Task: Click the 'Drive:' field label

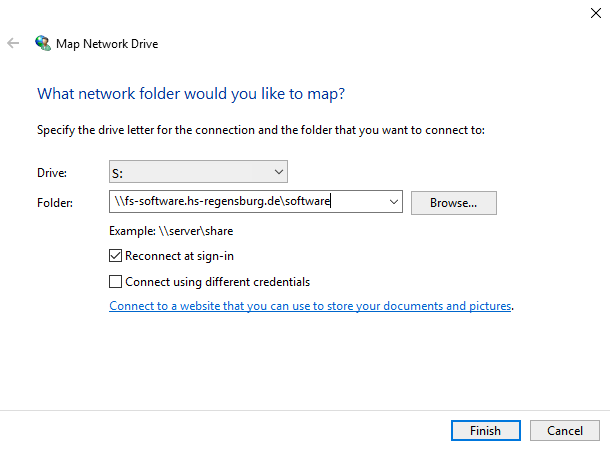Action: pyautogui.click(x=52, y=173)
